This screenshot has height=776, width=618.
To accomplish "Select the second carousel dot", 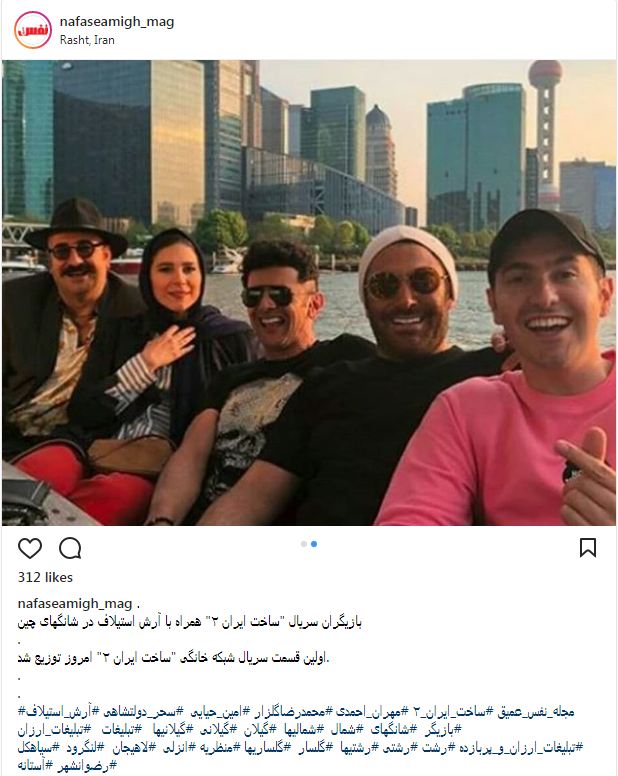I will 314,544.
